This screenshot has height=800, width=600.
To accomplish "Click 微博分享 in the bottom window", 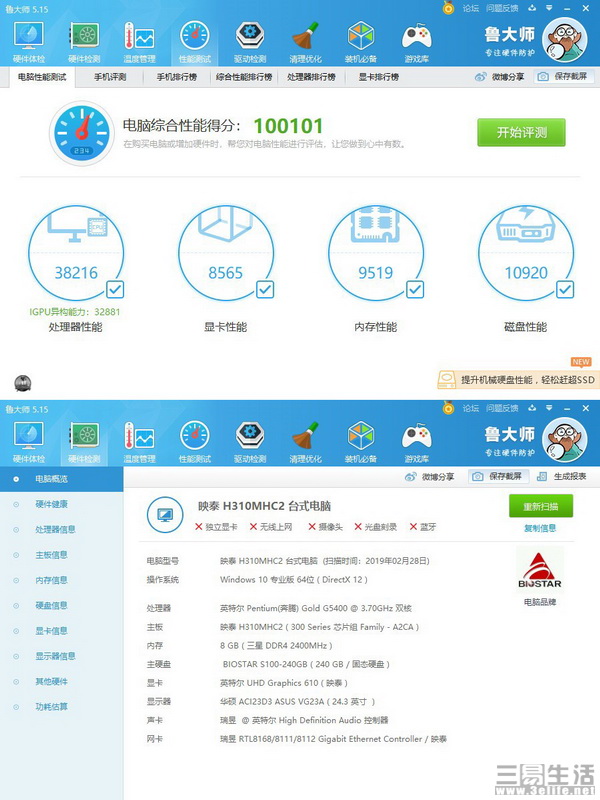I will [429, 477].
